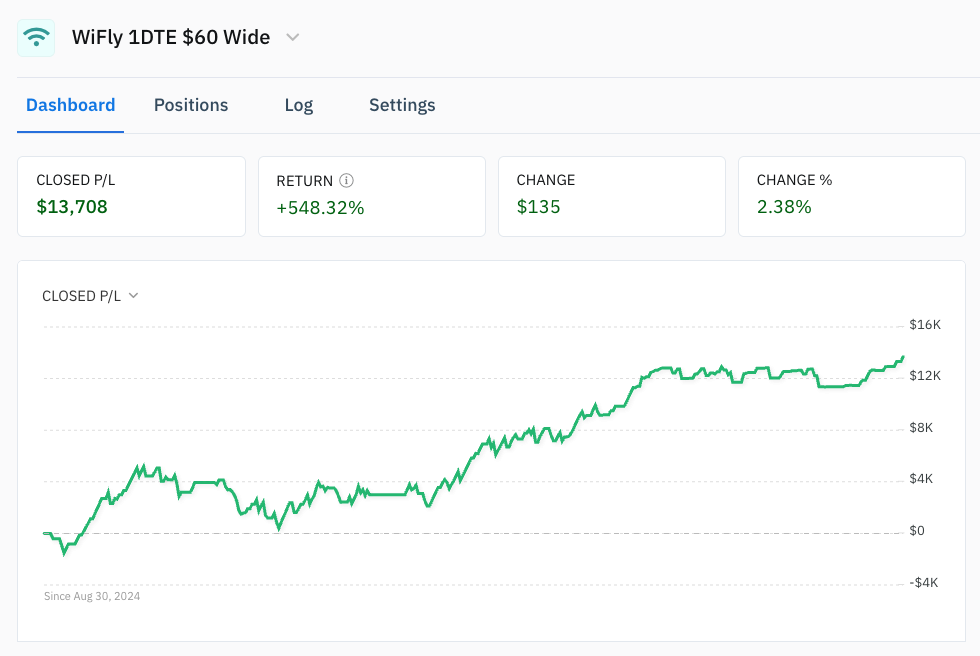Switch to the Positions tab
This screenshot has width=980, height=656.
(x=190, y=105)
